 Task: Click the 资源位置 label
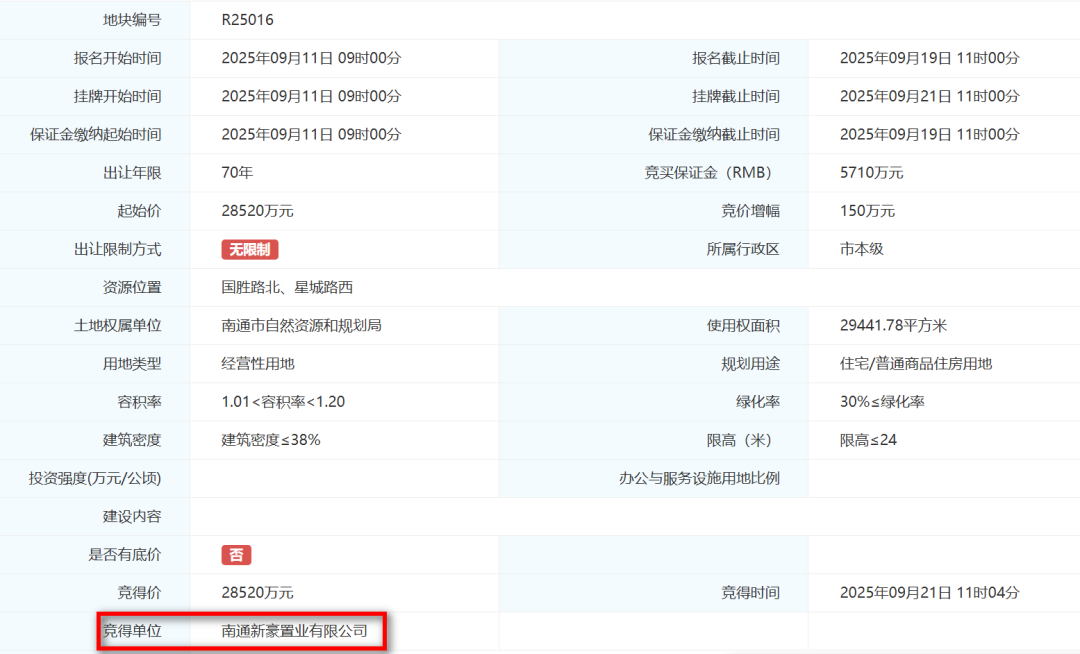132,287
